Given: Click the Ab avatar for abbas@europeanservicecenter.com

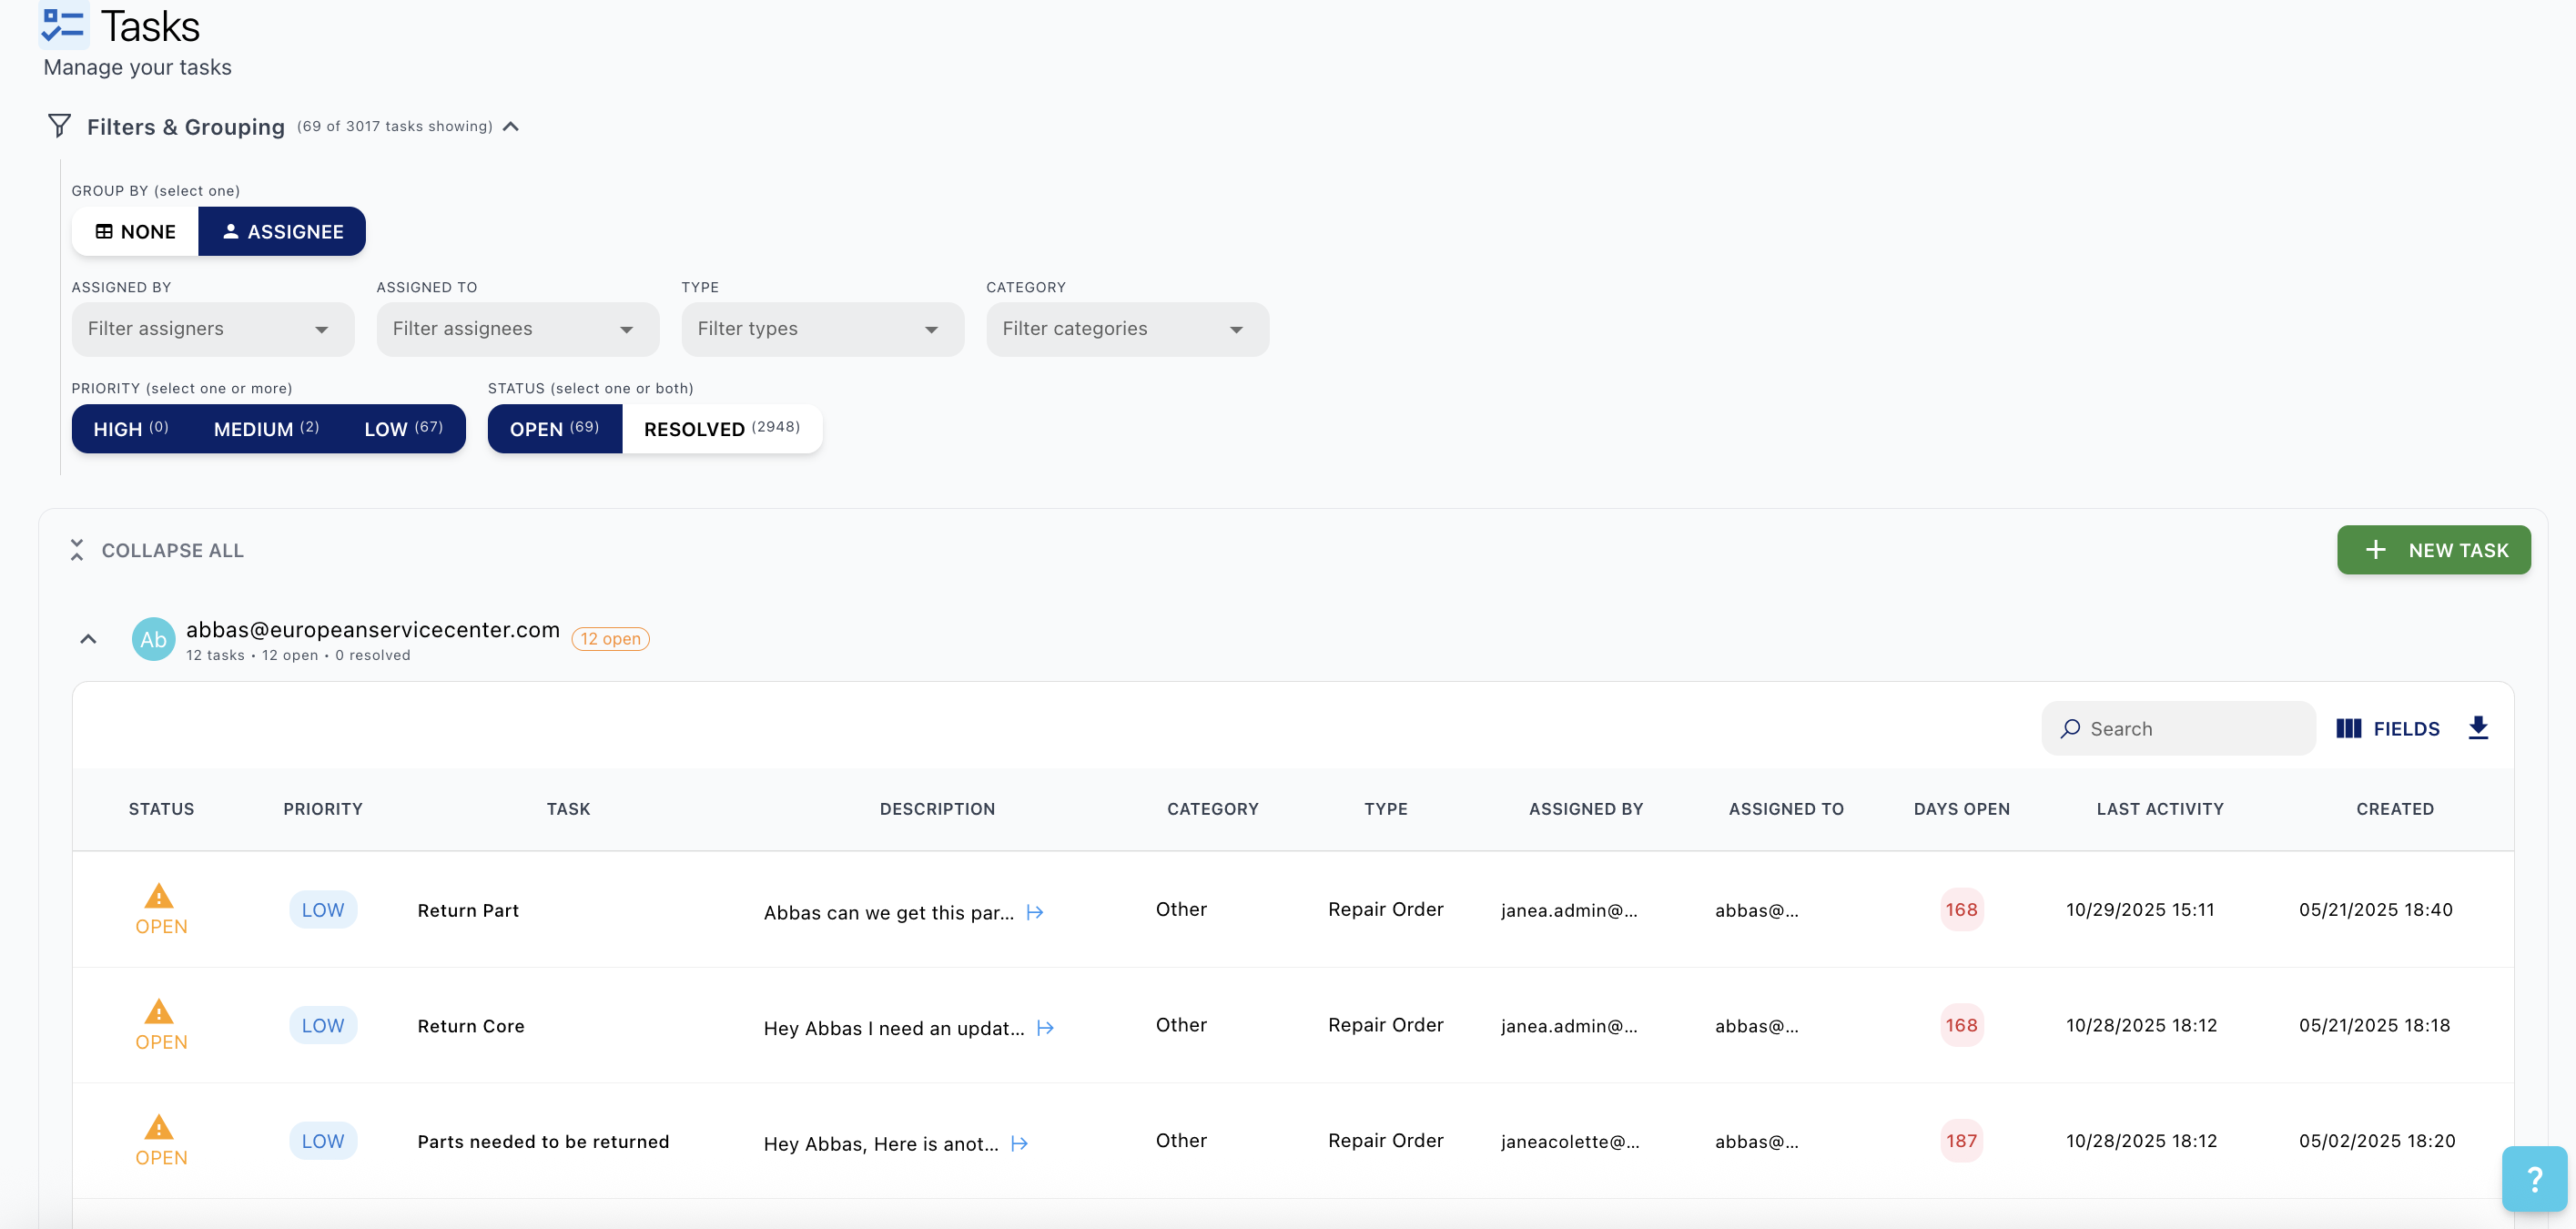Looking at the screenshot, I should click(x=152, y=639).
